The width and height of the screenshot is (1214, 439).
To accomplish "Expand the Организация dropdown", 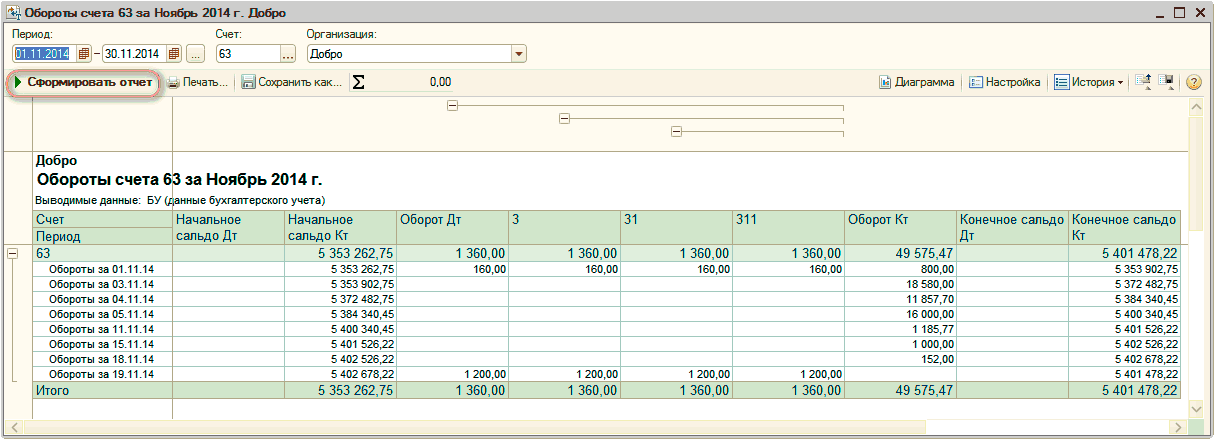I will click(518, 54).
